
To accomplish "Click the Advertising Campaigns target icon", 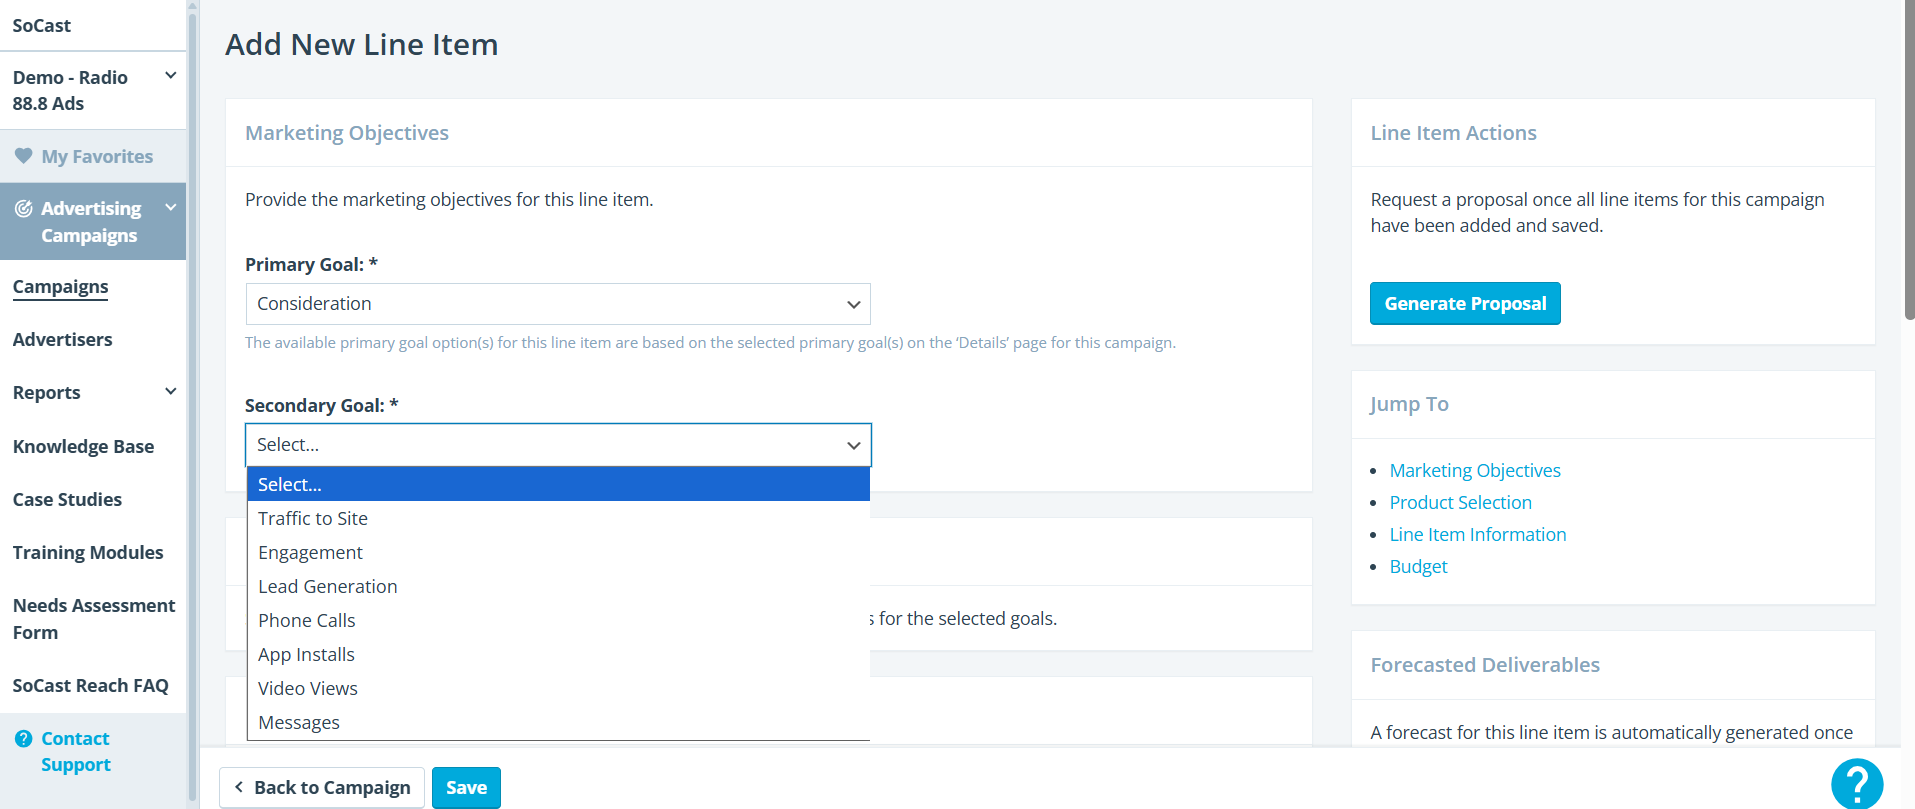I will (24, 209).
